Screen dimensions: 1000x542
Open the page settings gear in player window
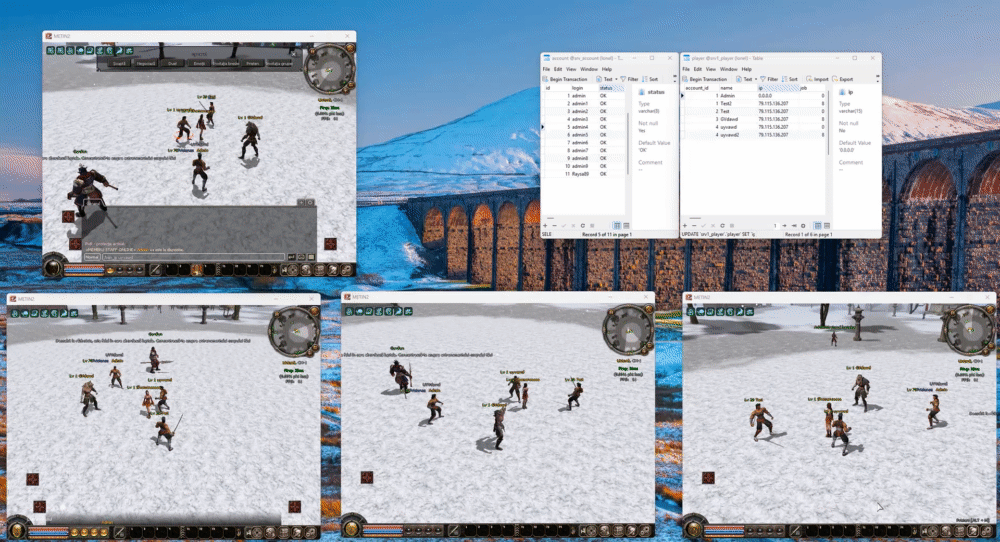[803, 226]
